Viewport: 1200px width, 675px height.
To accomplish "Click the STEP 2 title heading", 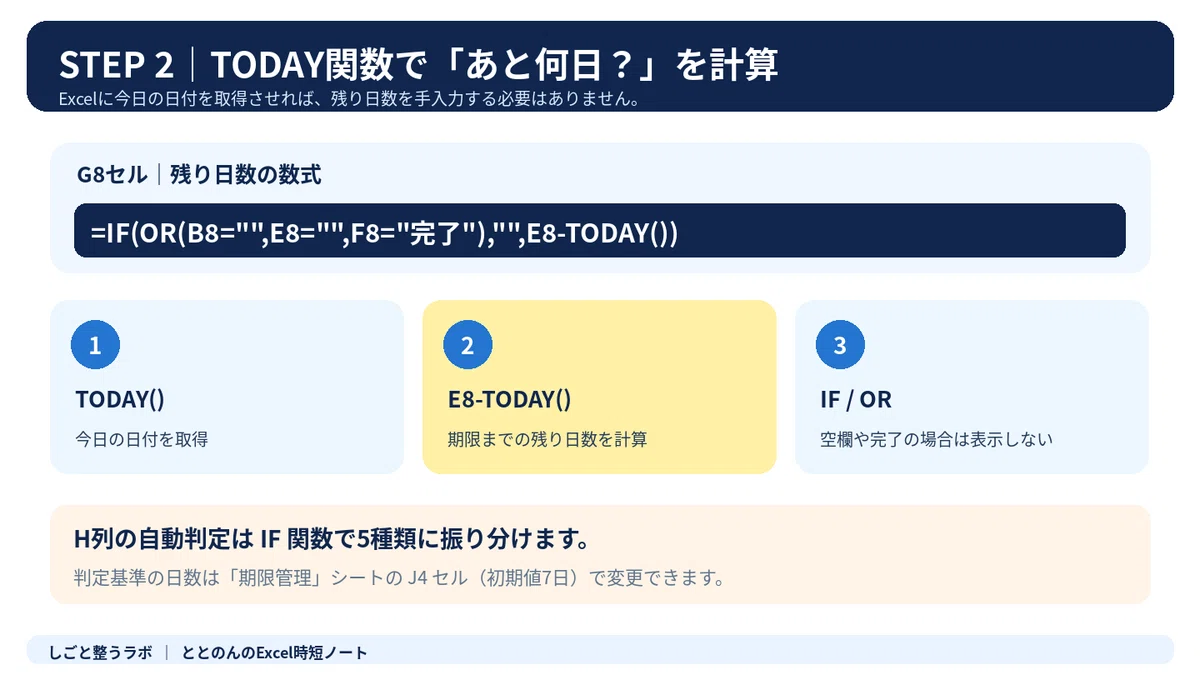I will 418,64.
